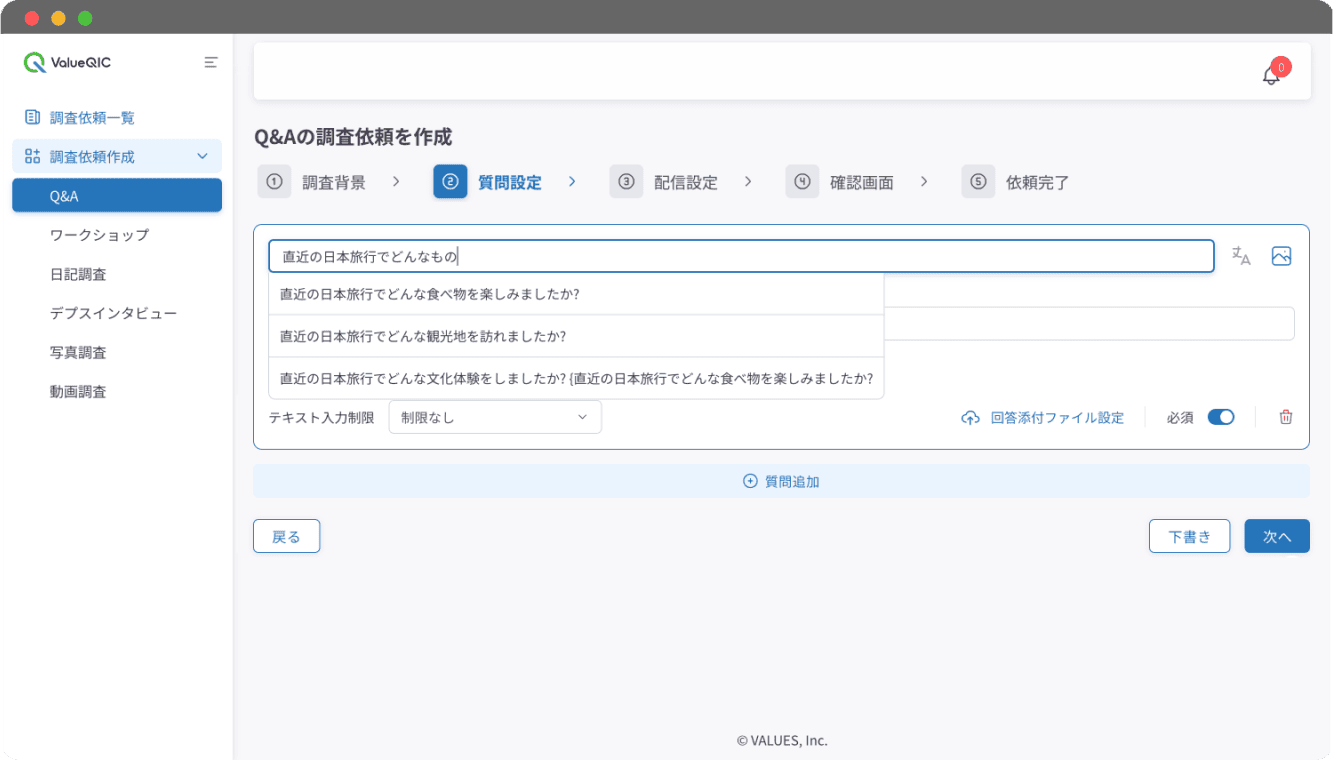Click the plus icon in the 質問追加 bar
Screen dimensions: 1334x760
coord(749,481)
